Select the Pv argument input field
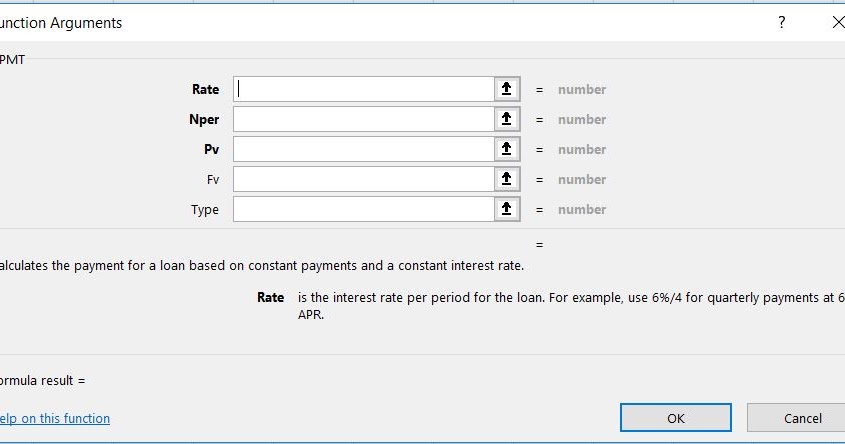Screen dimensions: 845x444 364,149
